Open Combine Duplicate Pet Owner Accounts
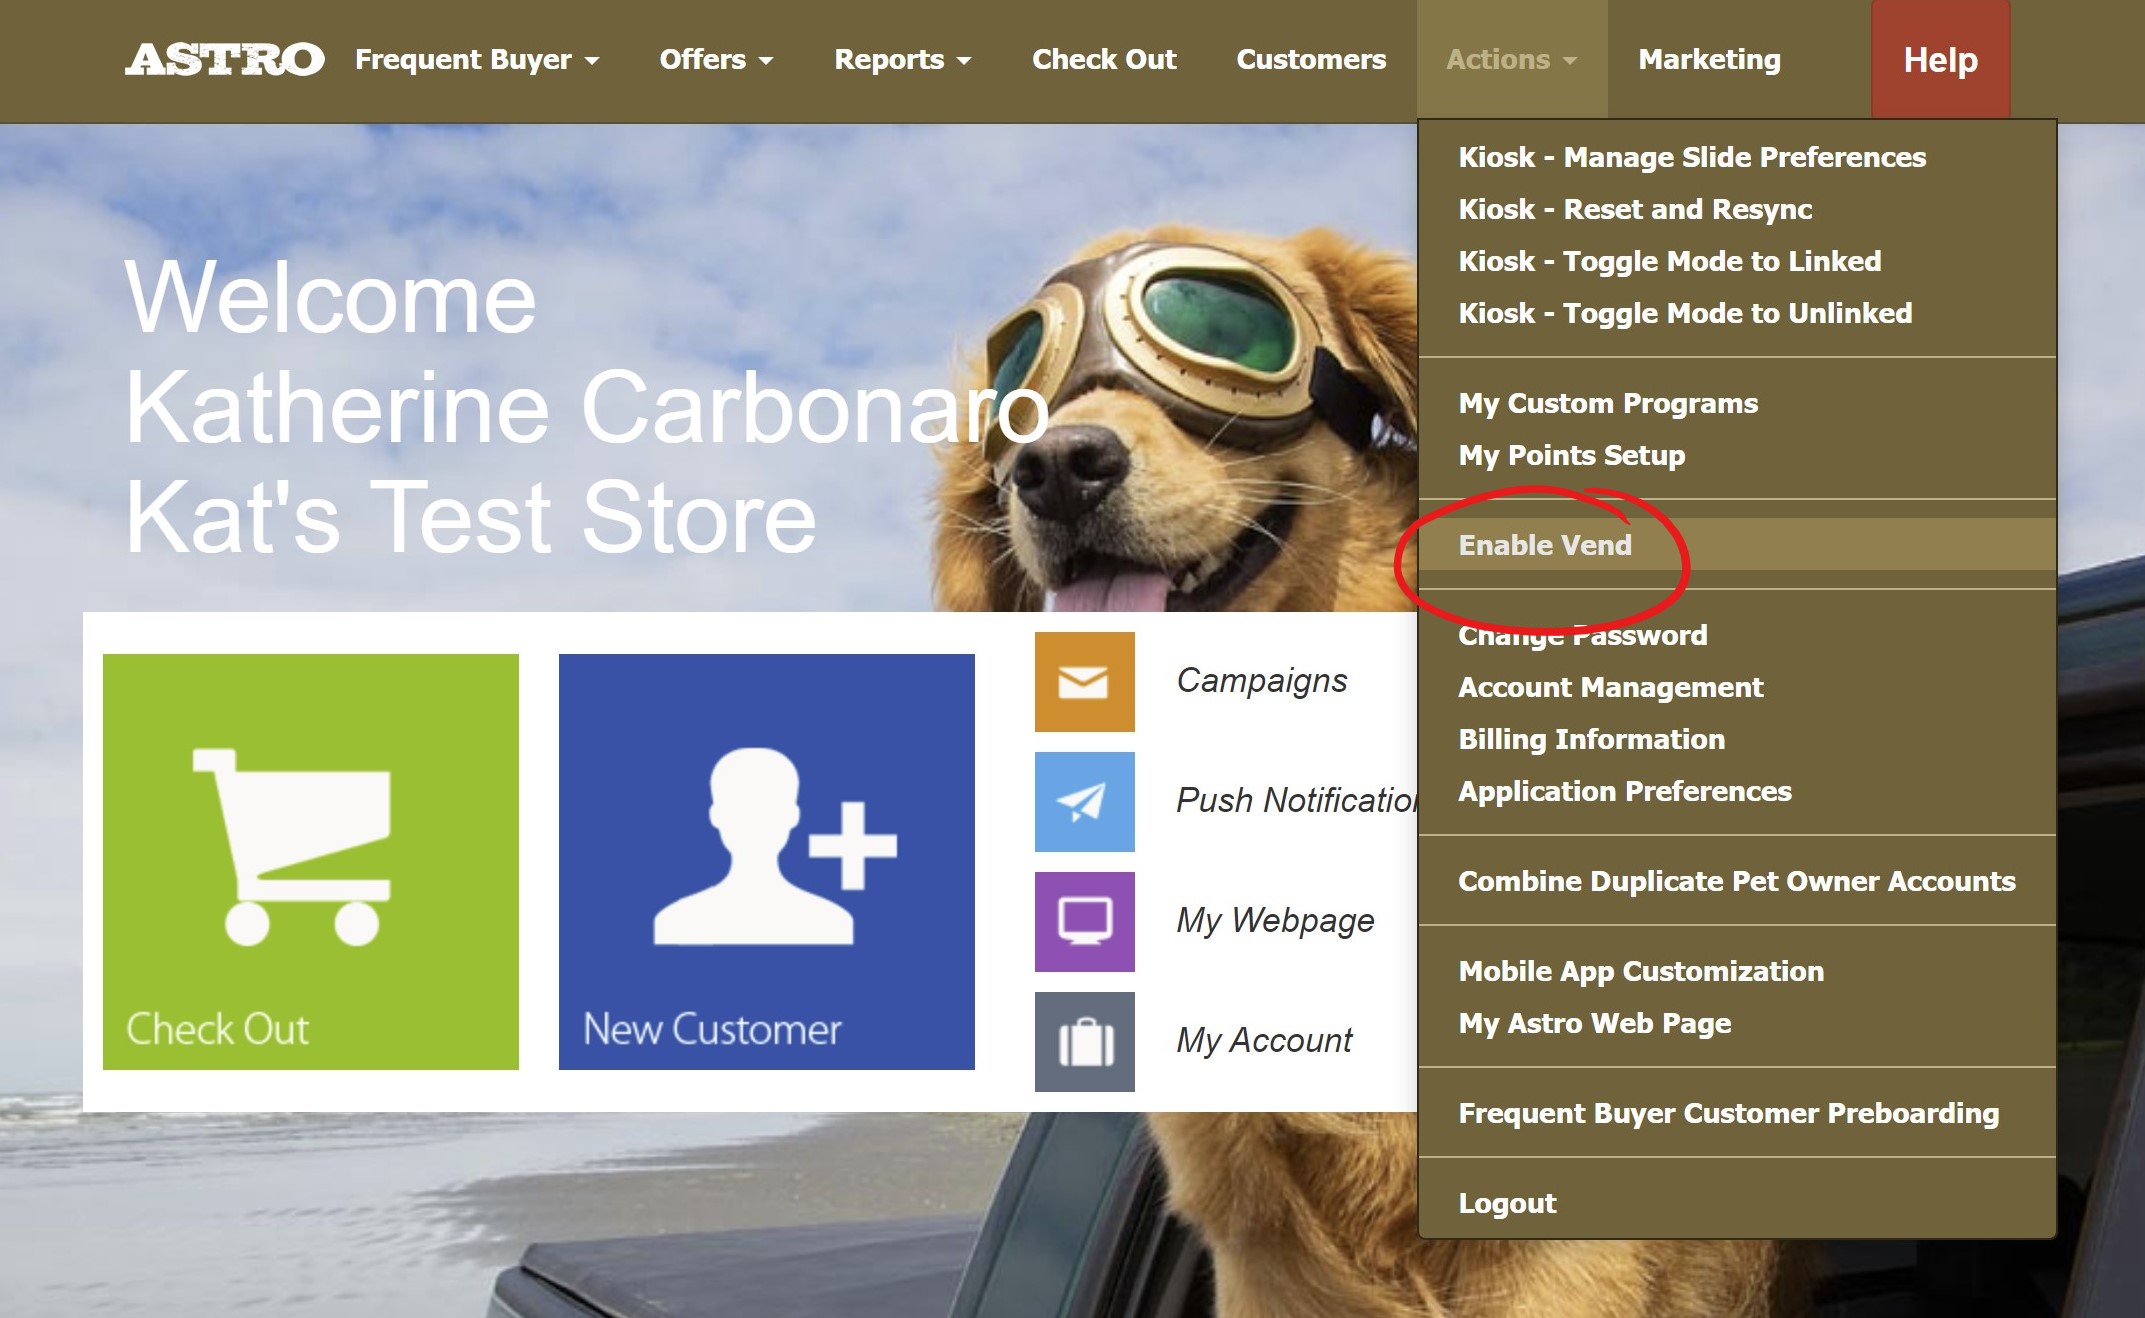This screenshot has width=2145, height=1318. 1736,881
